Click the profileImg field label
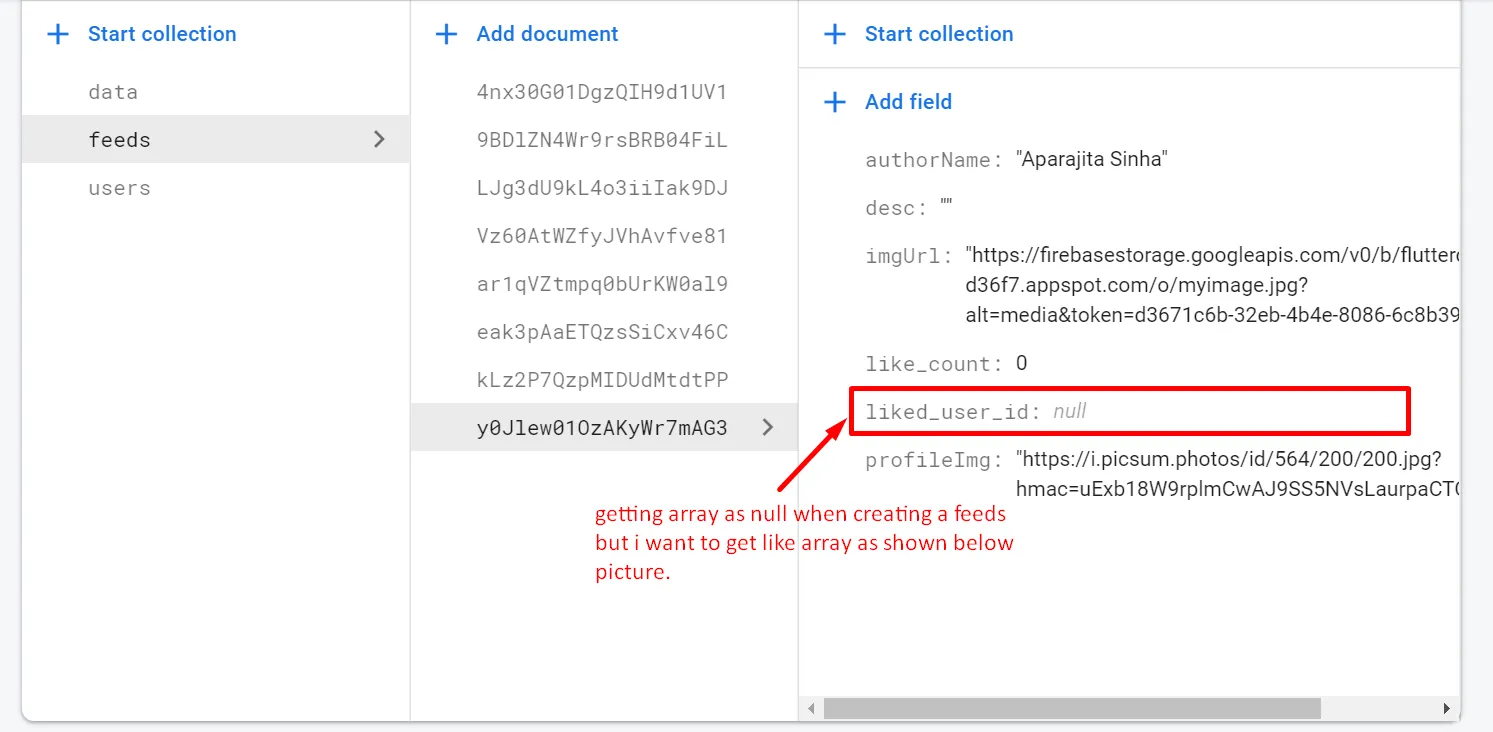The height and width of the screenshot is (732, 1493). pos(933,460)
